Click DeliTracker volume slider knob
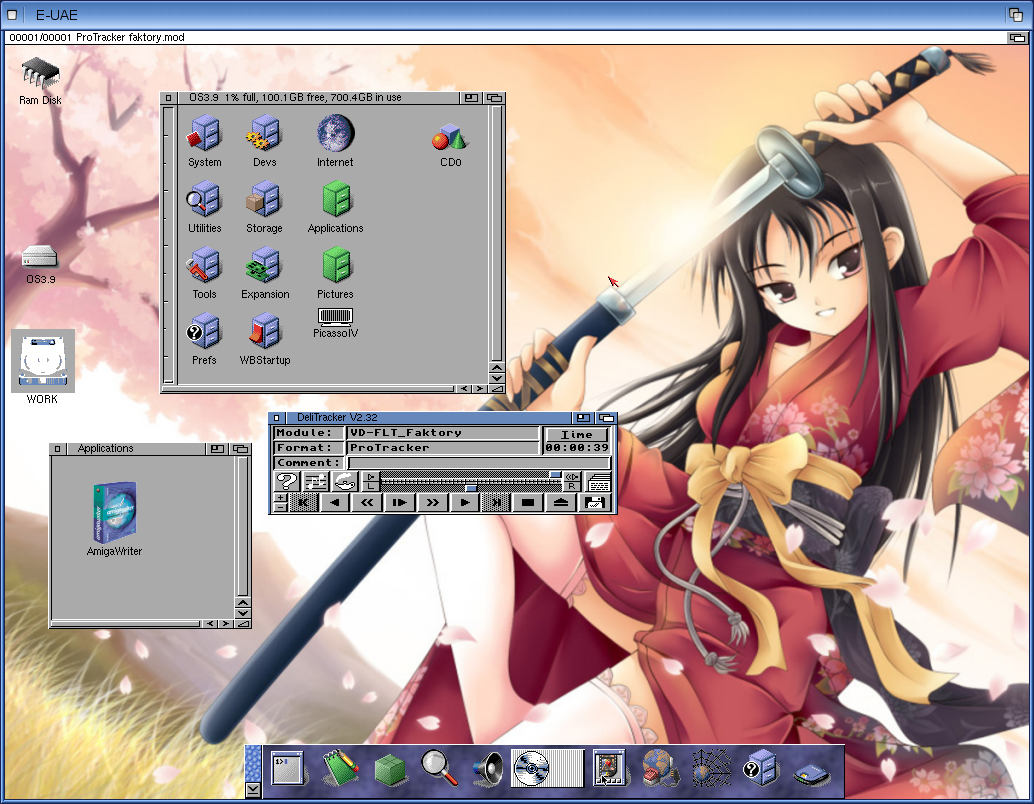The height and width of the screenshot is (804, 1034). tap(555, 475)
